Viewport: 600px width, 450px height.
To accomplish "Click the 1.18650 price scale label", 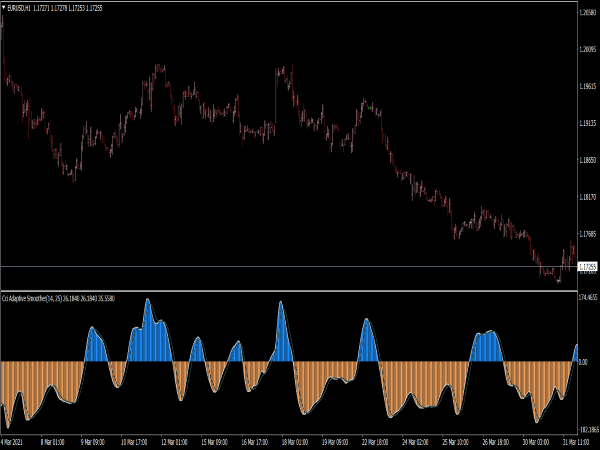I will pos(588,160).
